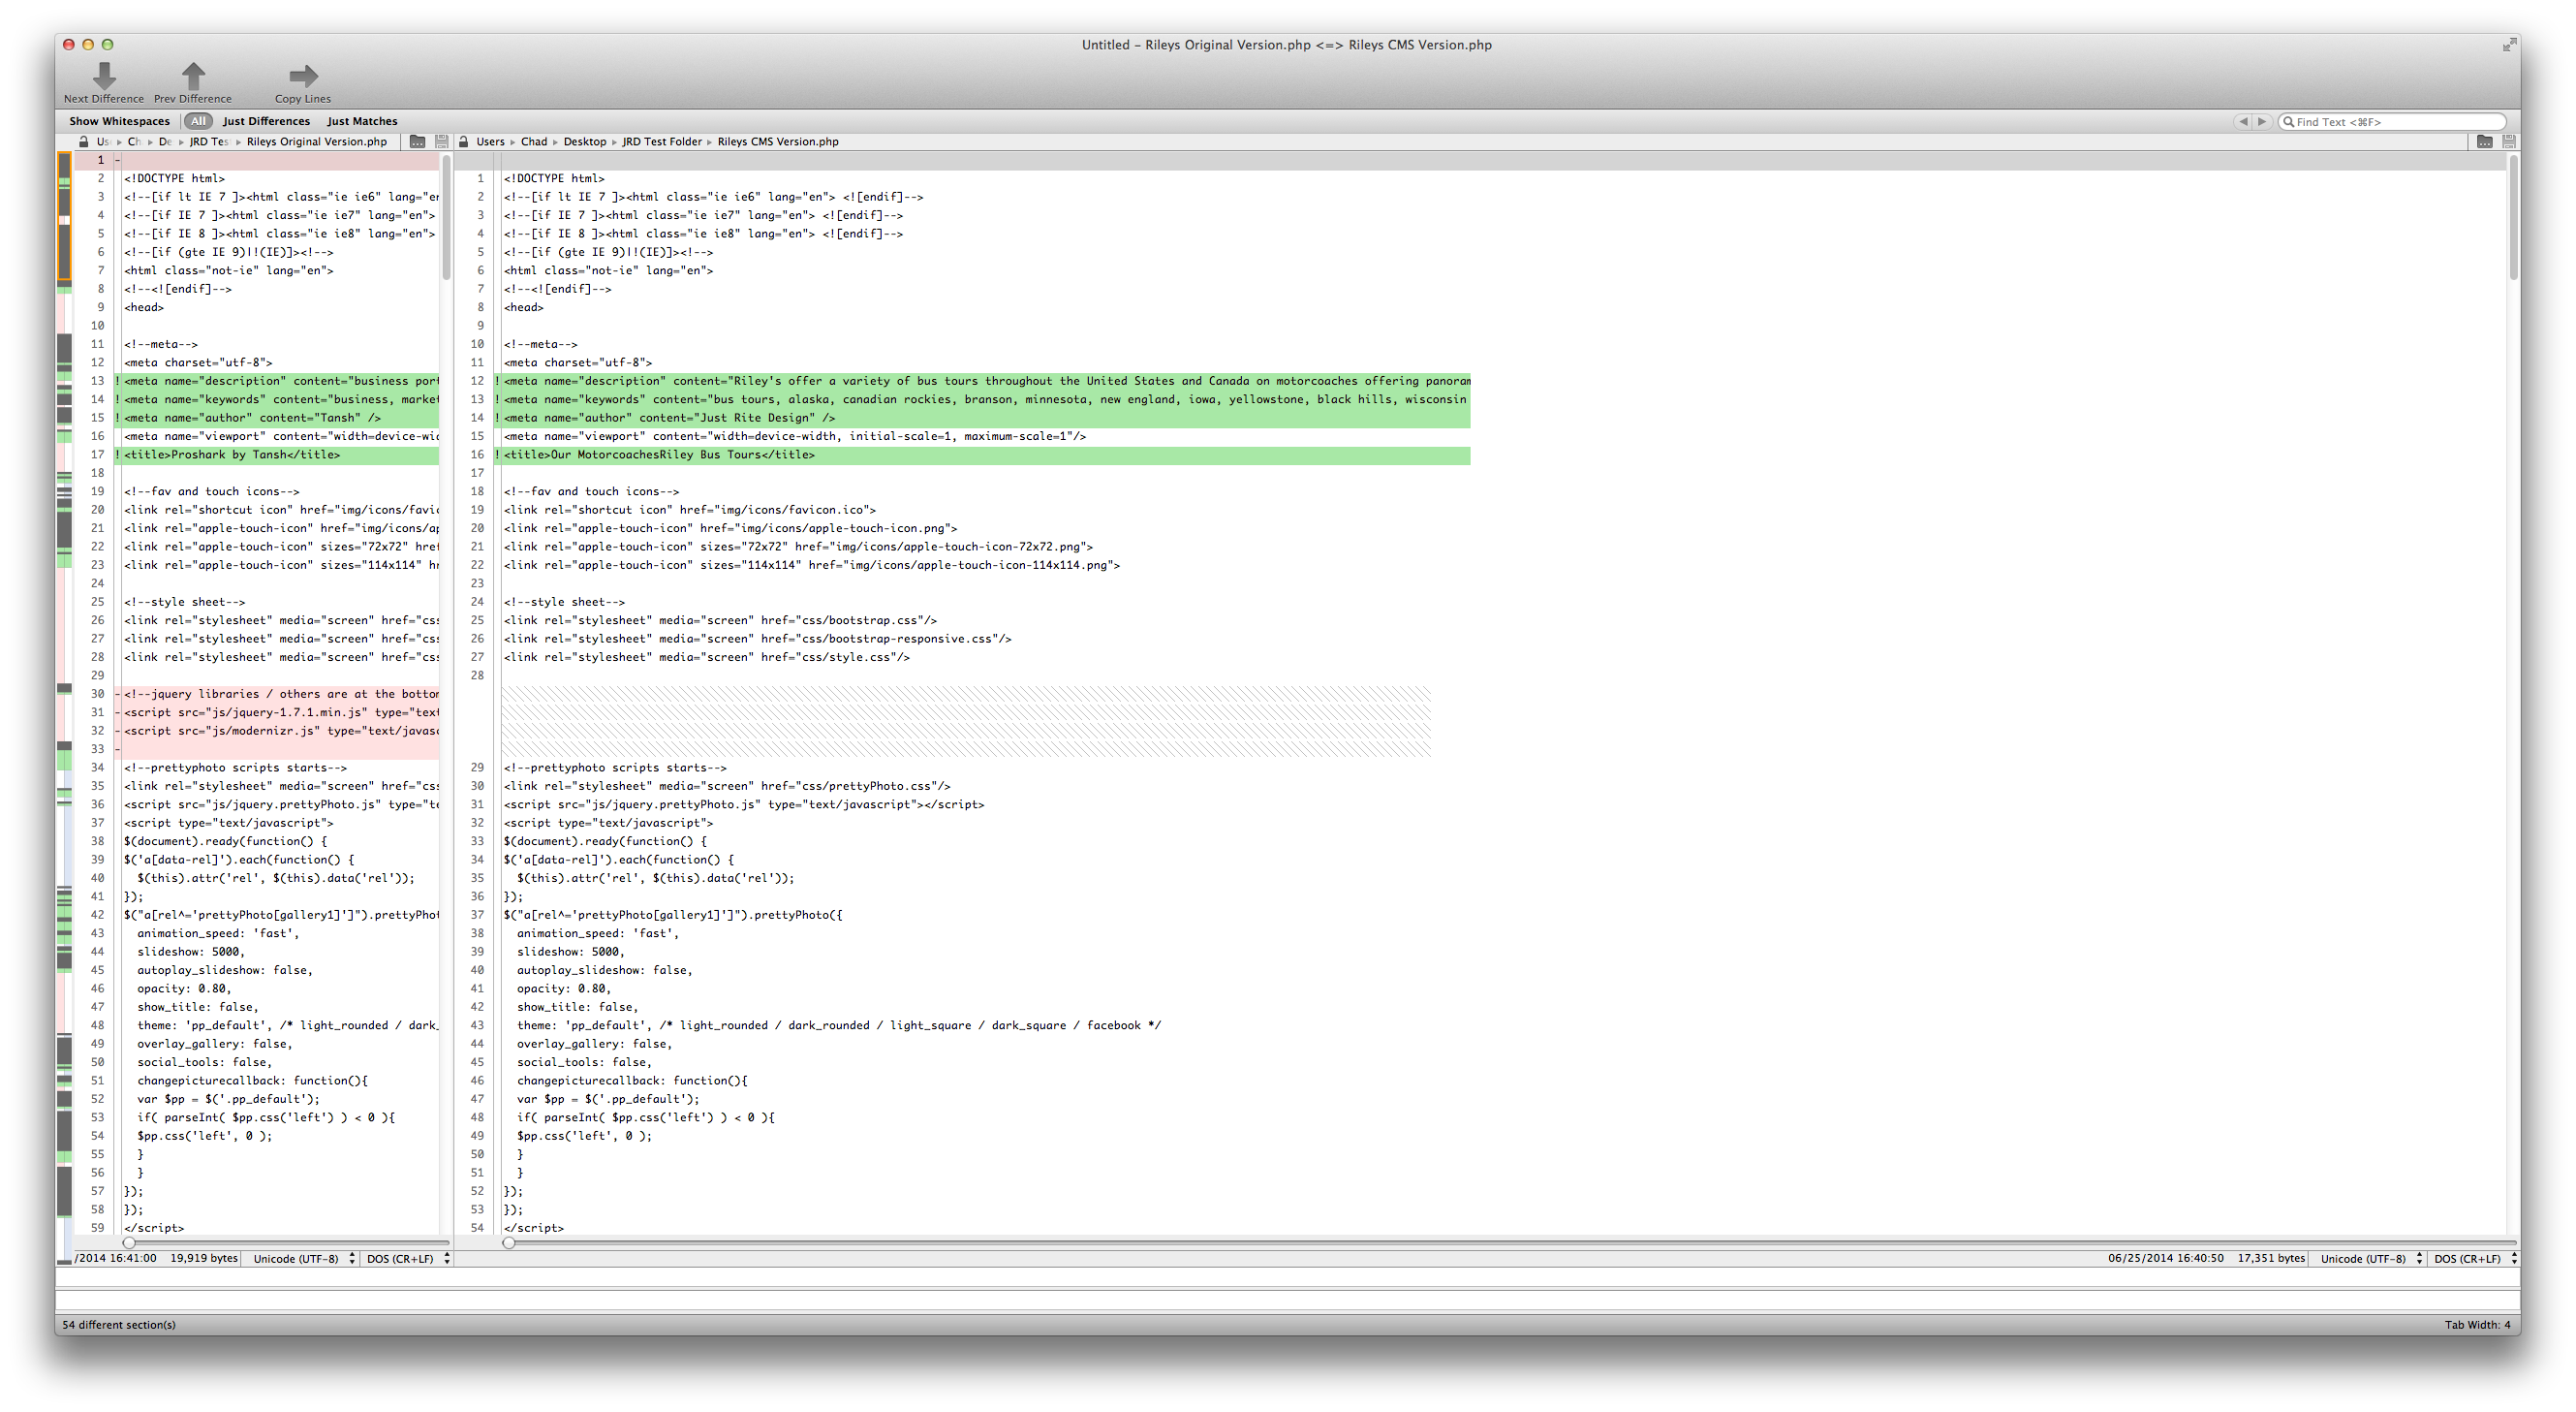Screen dimensions: 2576x1412
Task: Open left pane Unicode (UTF-8) encoding dropdown
Action: pos(303,1259)
